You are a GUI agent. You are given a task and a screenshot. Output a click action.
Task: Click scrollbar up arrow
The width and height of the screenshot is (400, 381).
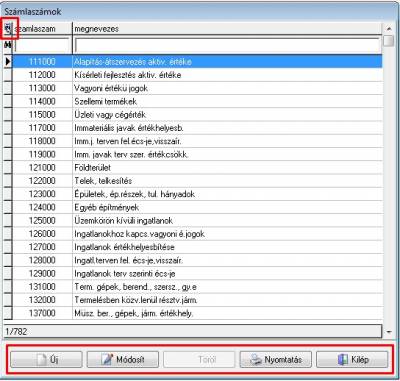[389, 29]
